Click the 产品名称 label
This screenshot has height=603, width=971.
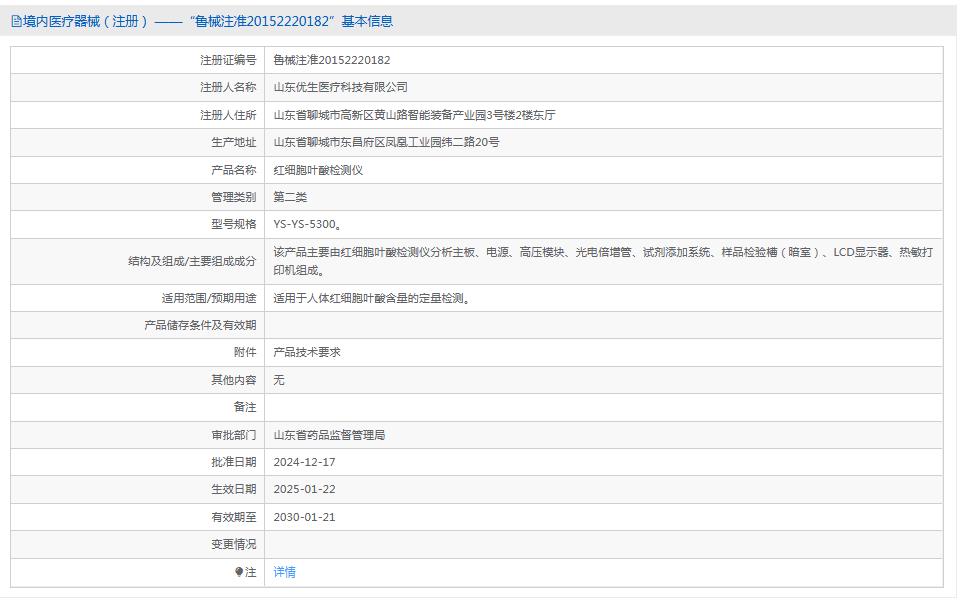coord(233,170)
